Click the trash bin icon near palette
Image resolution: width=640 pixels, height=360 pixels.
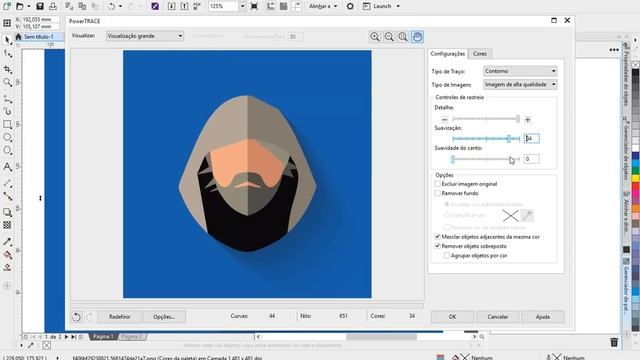tap(614, 342)
